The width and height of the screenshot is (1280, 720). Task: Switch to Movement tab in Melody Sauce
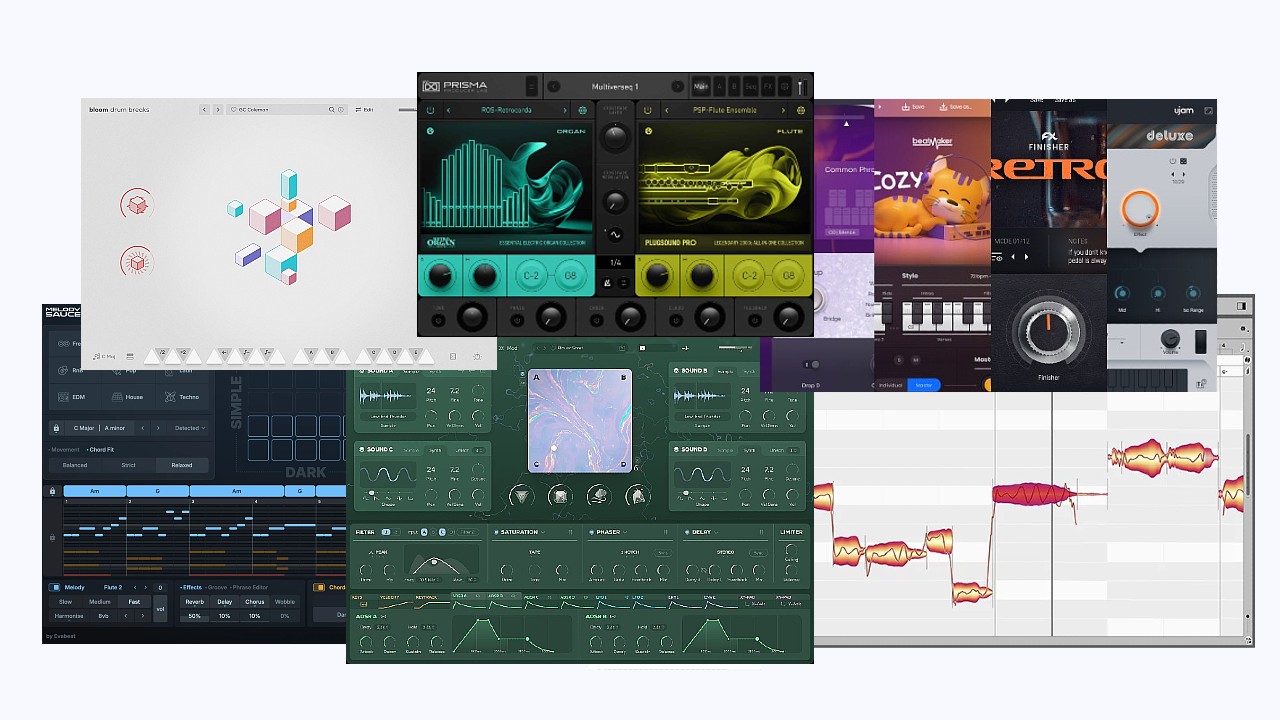(x=65, y=450)
